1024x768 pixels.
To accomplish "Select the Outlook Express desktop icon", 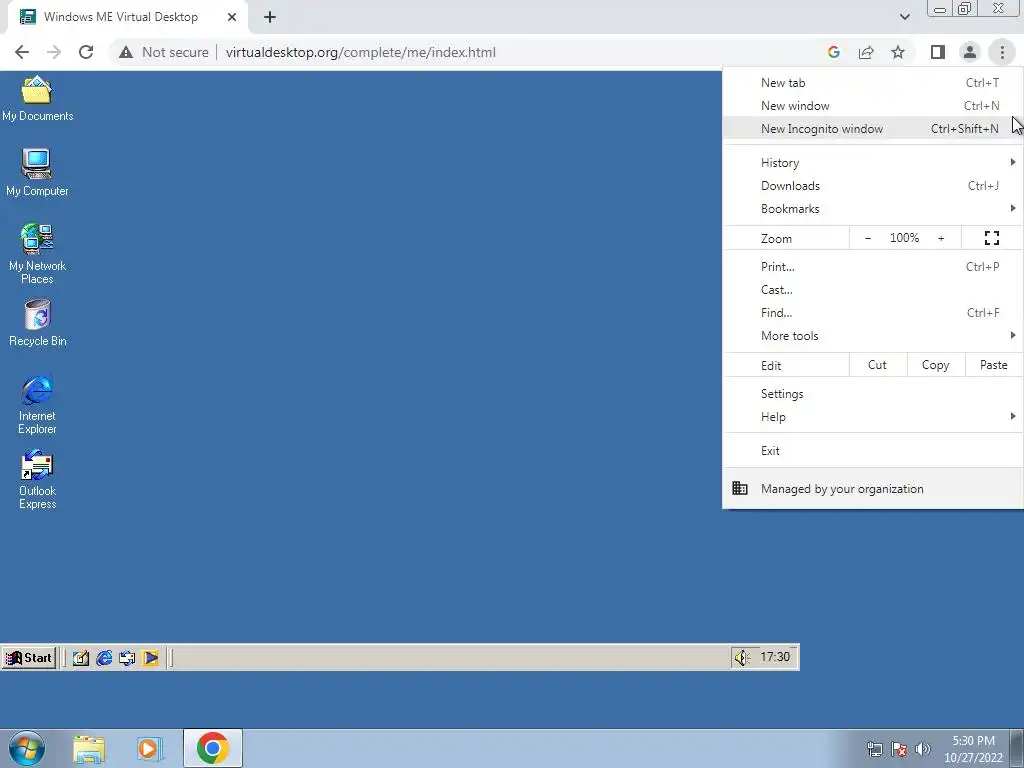I will click(37, 480).
